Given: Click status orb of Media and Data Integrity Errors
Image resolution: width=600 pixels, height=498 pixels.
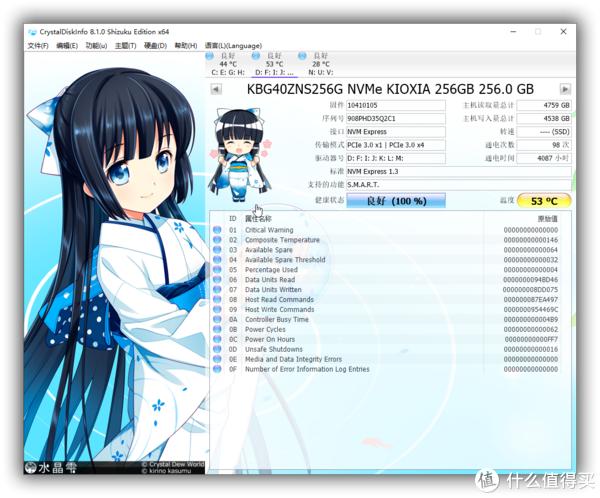Looking at the screenshot, I should [217, 359].
